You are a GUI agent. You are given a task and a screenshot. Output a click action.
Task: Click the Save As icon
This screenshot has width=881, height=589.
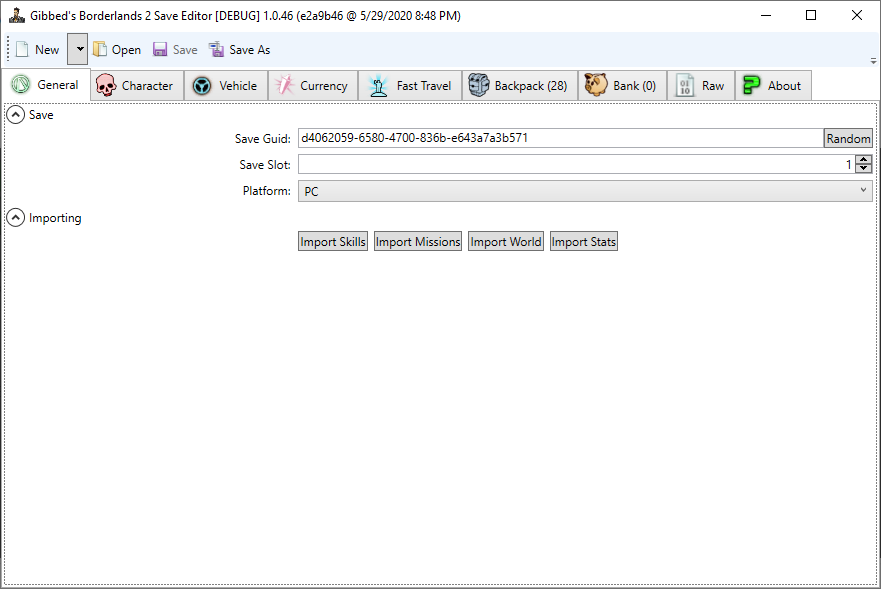point(216,49)
